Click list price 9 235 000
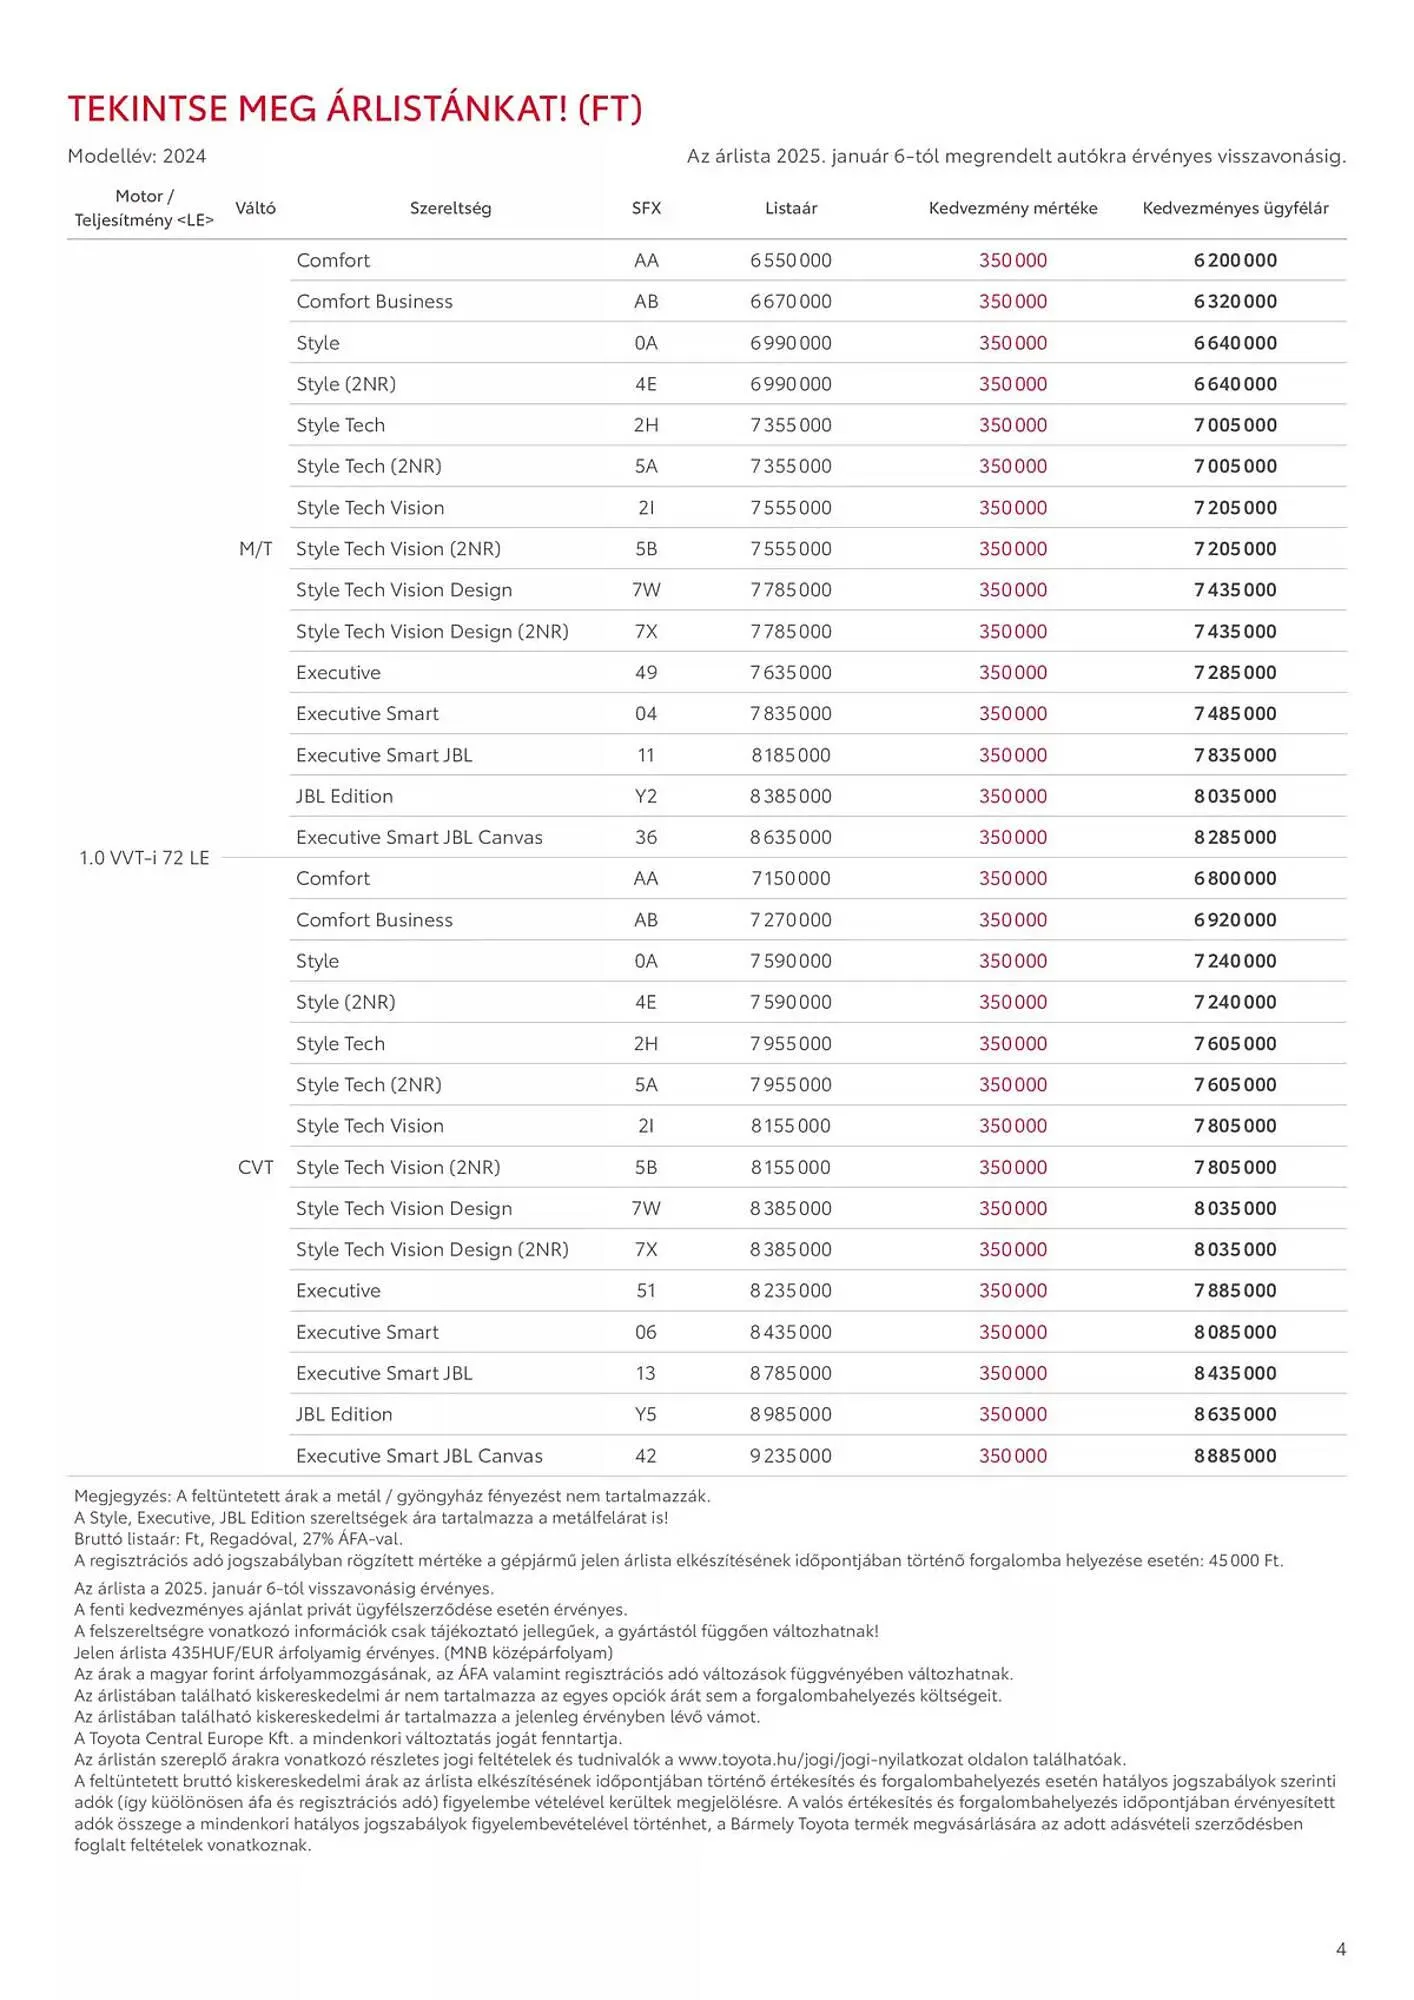 (791, 1456)
